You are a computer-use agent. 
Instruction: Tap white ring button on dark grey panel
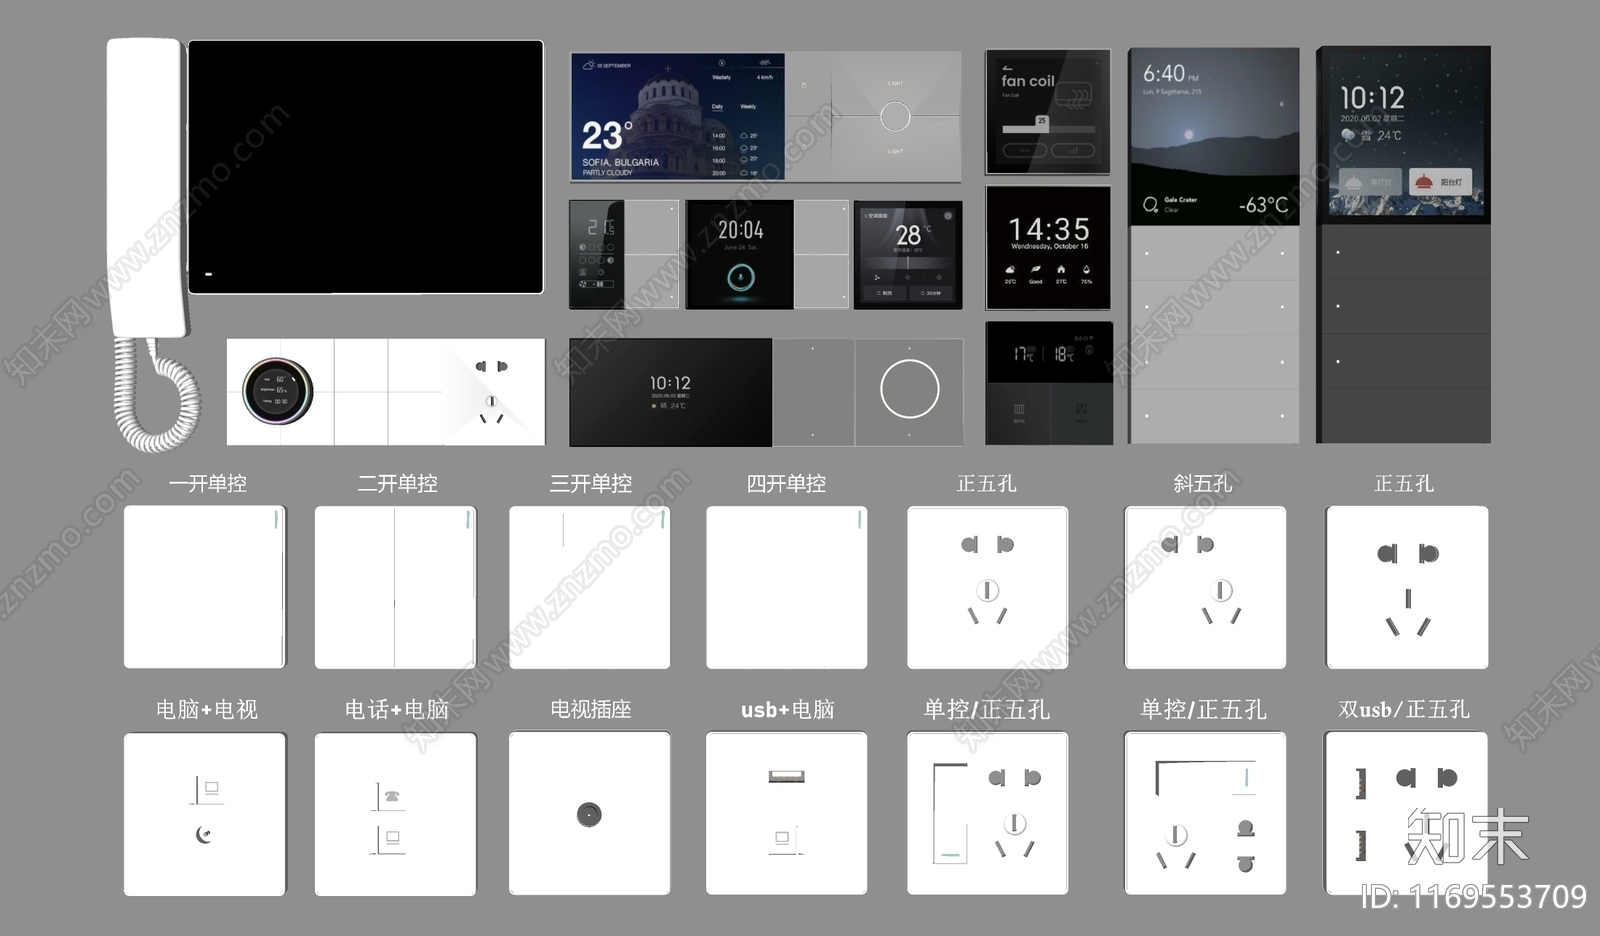[909, 389]
